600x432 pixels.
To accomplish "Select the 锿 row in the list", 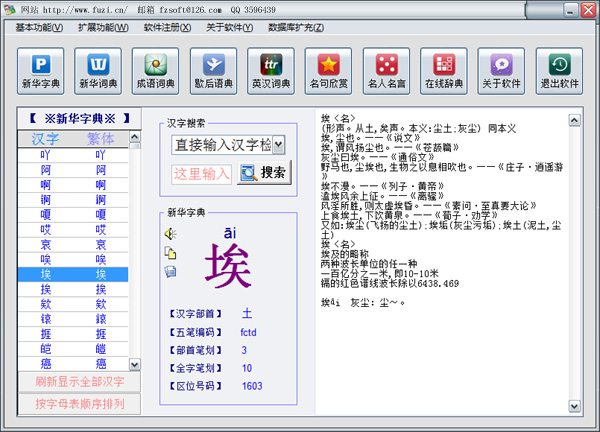I will 73,319.
